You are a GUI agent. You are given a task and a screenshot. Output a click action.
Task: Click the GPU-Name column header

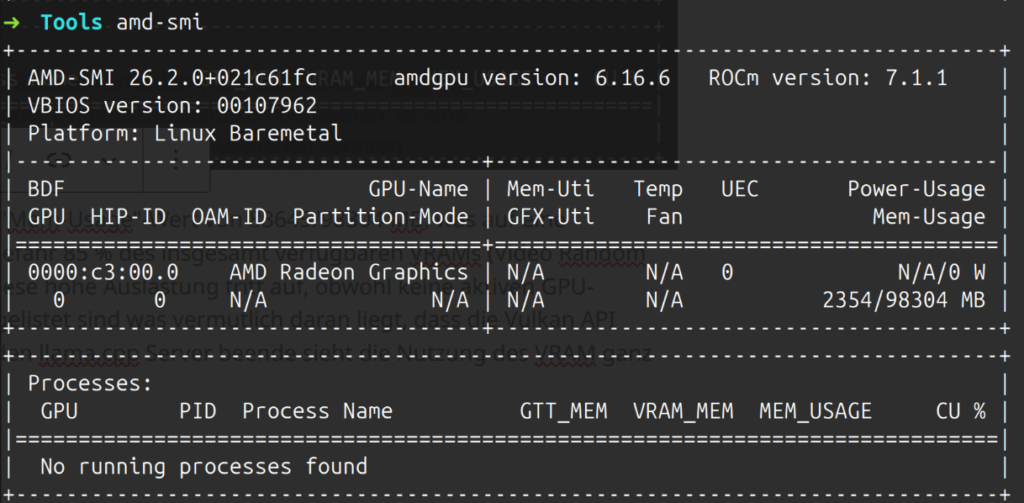click(x=418, y=189)
